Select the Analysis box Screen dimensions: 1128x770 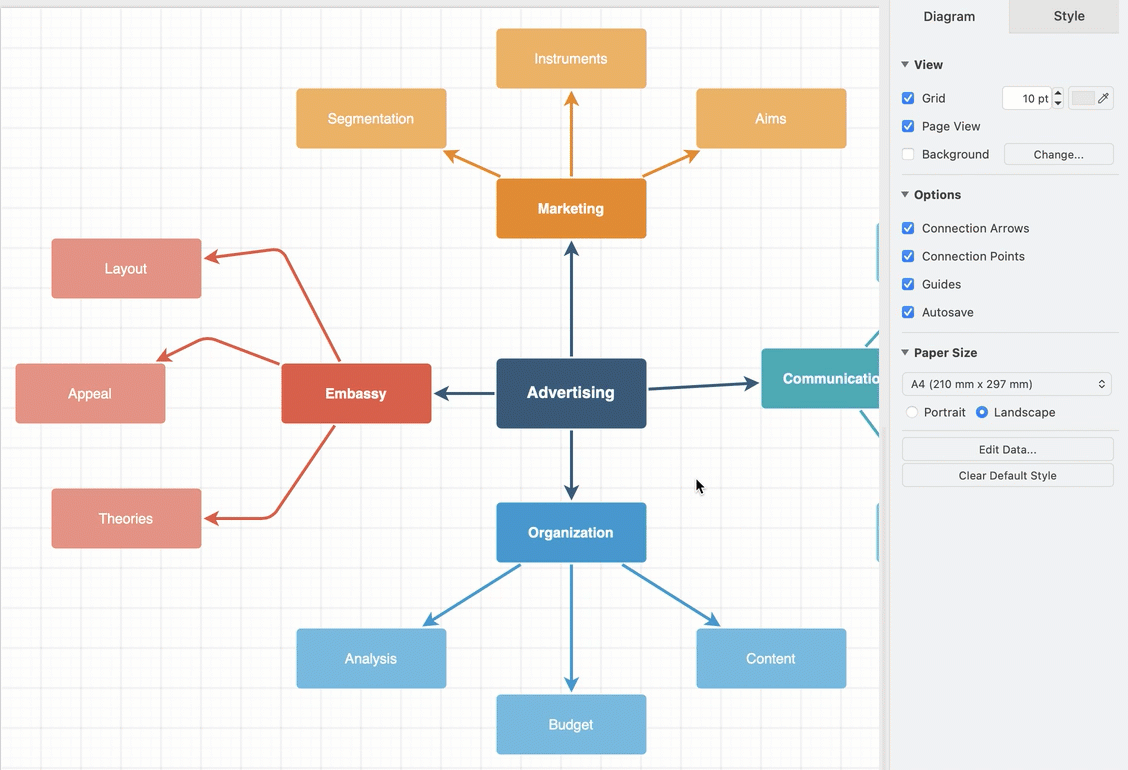(371, 658)
